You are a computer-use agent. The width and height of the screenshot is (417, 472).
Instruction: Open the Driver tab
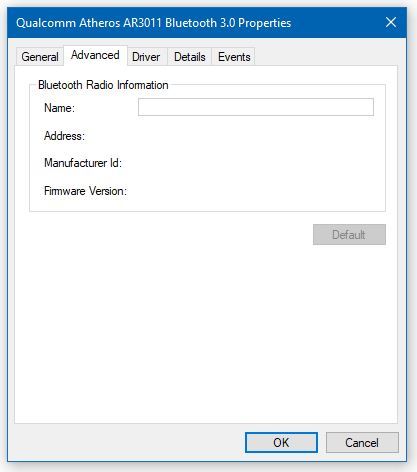coord(146,57)
